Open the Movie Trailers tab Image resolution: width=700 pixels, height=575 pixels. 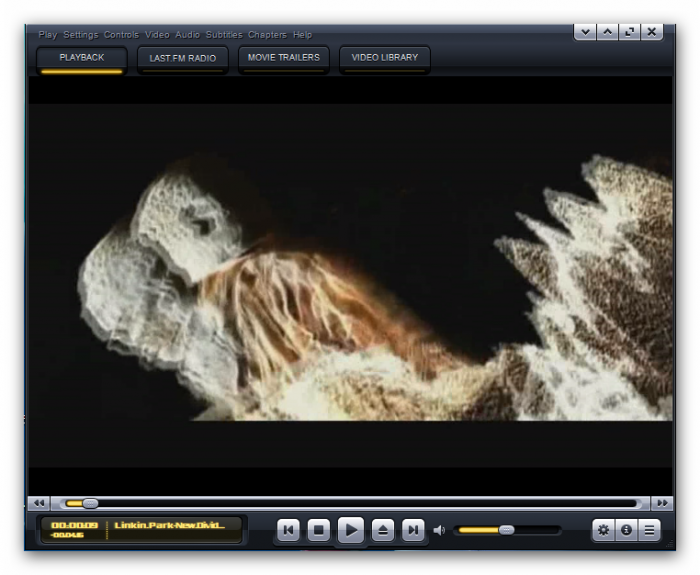coord(283,60)
